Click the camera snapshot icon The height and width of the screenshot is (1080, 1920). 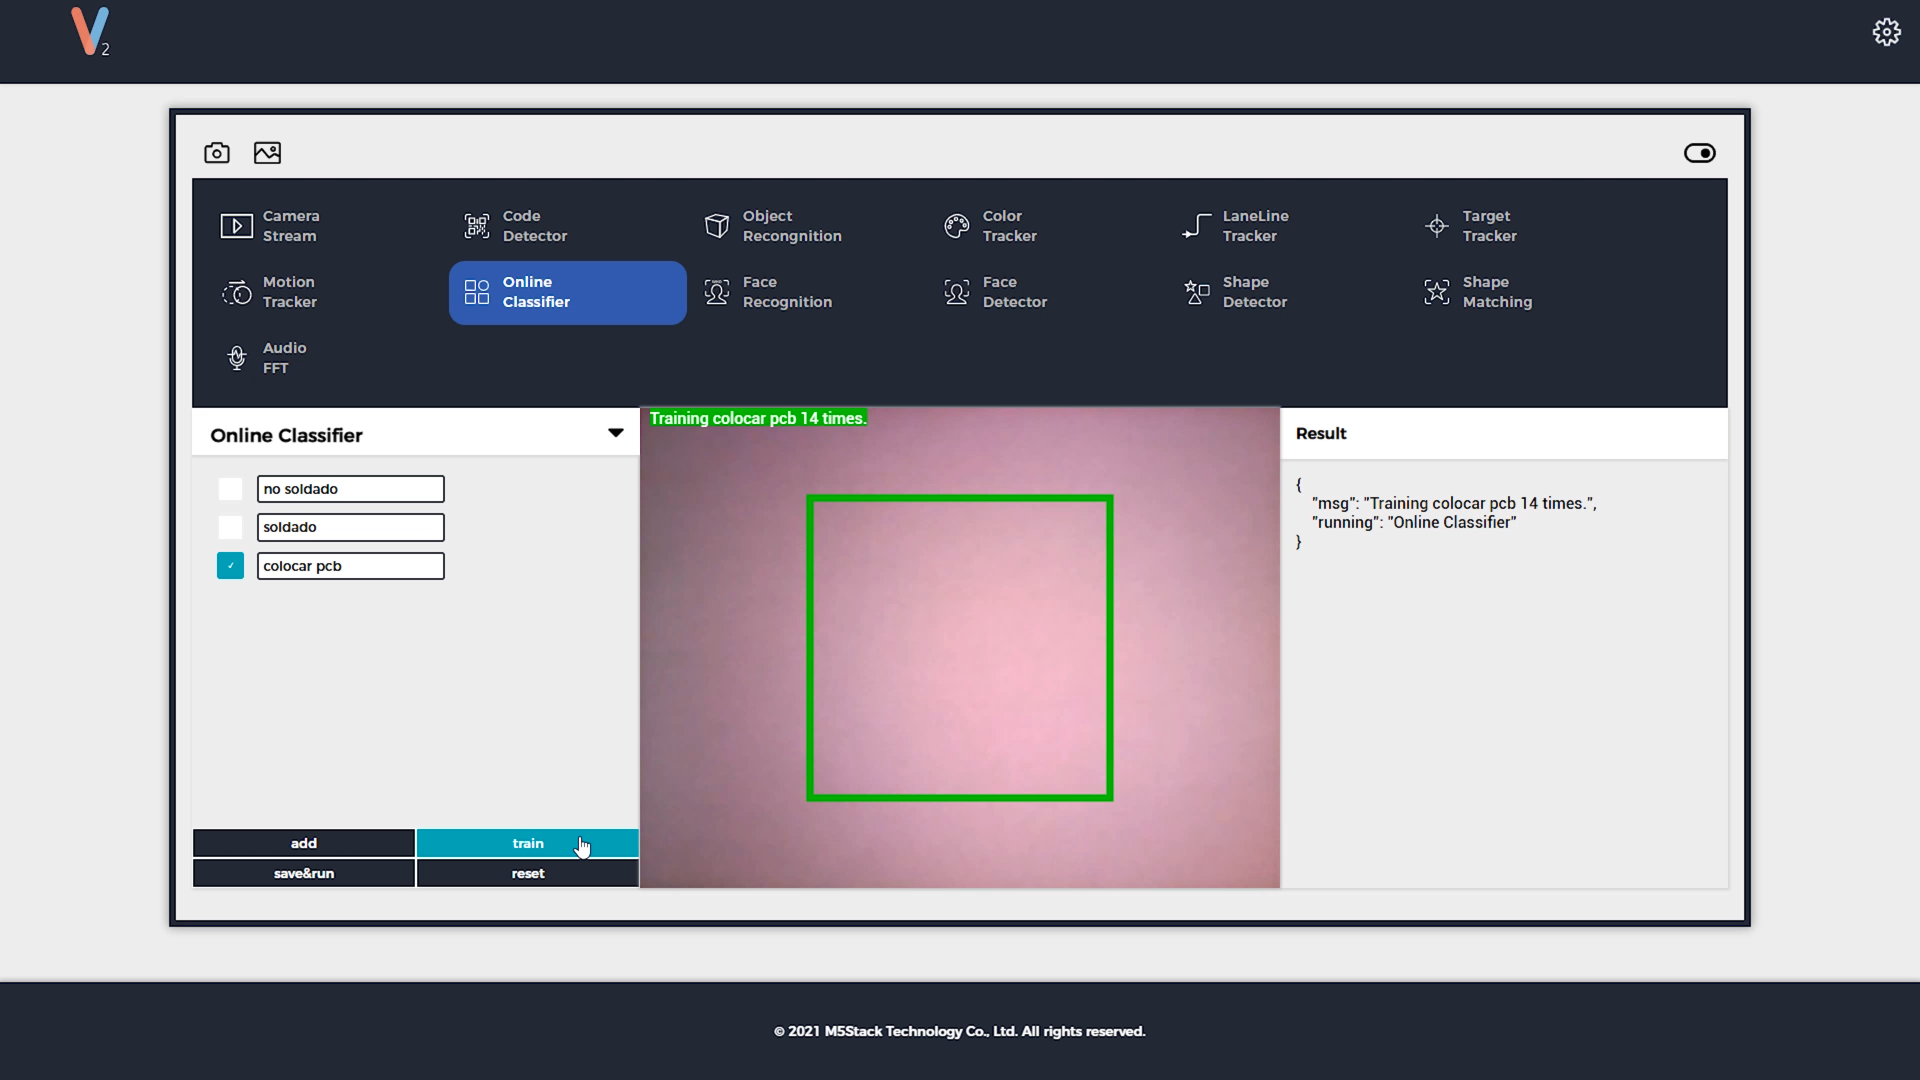click(217, 153)
